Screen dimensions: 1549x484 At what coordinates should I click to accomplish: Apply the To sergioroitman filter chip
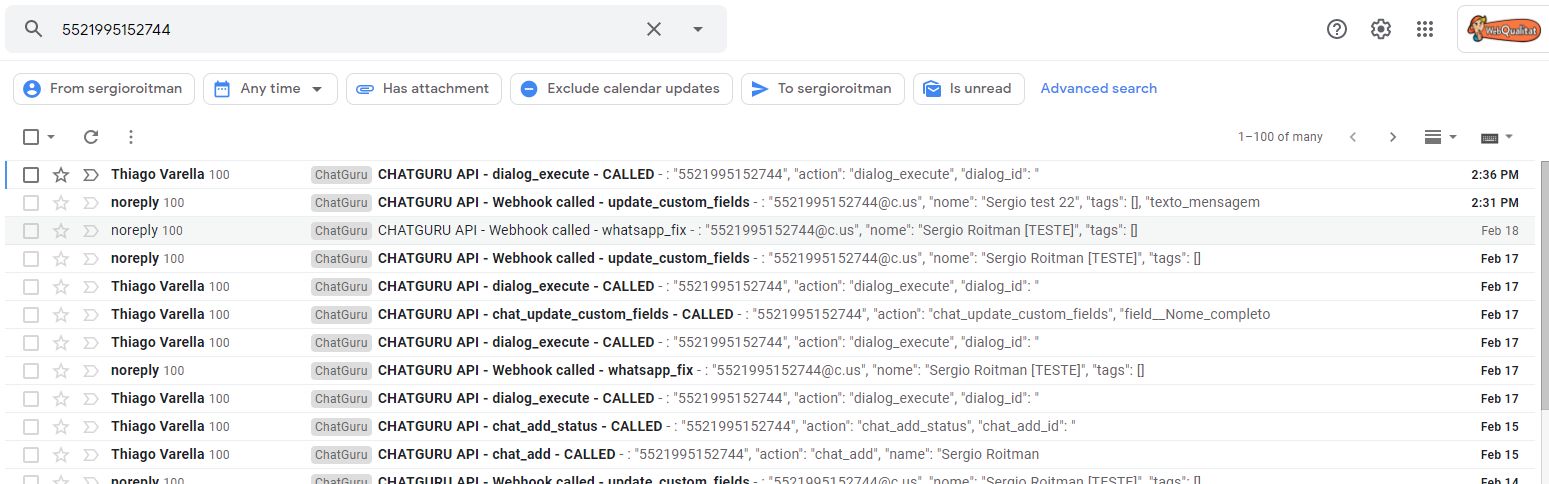[x=823, y=88]
